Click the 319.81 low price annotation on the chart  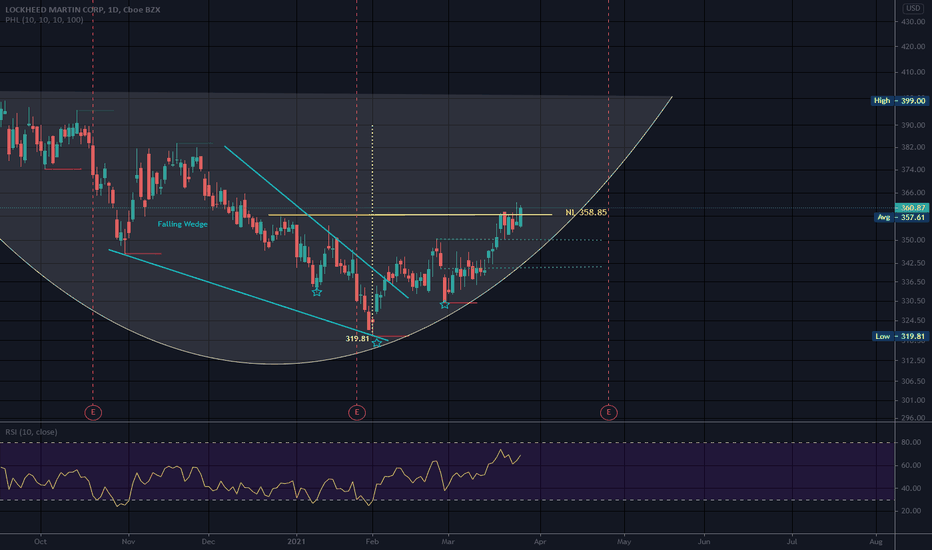tap(357, 338)
